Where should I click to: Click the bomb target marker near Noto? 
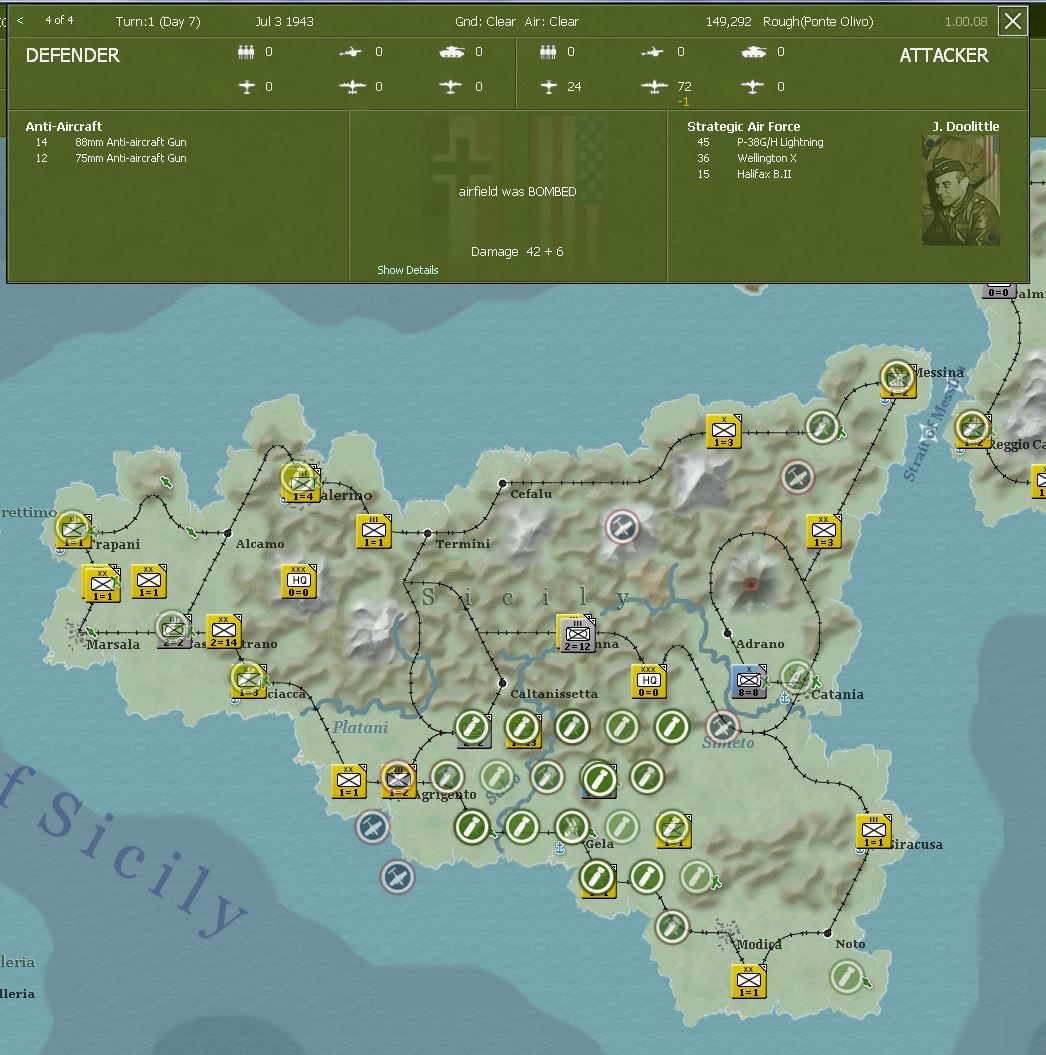tap(847, 976)
